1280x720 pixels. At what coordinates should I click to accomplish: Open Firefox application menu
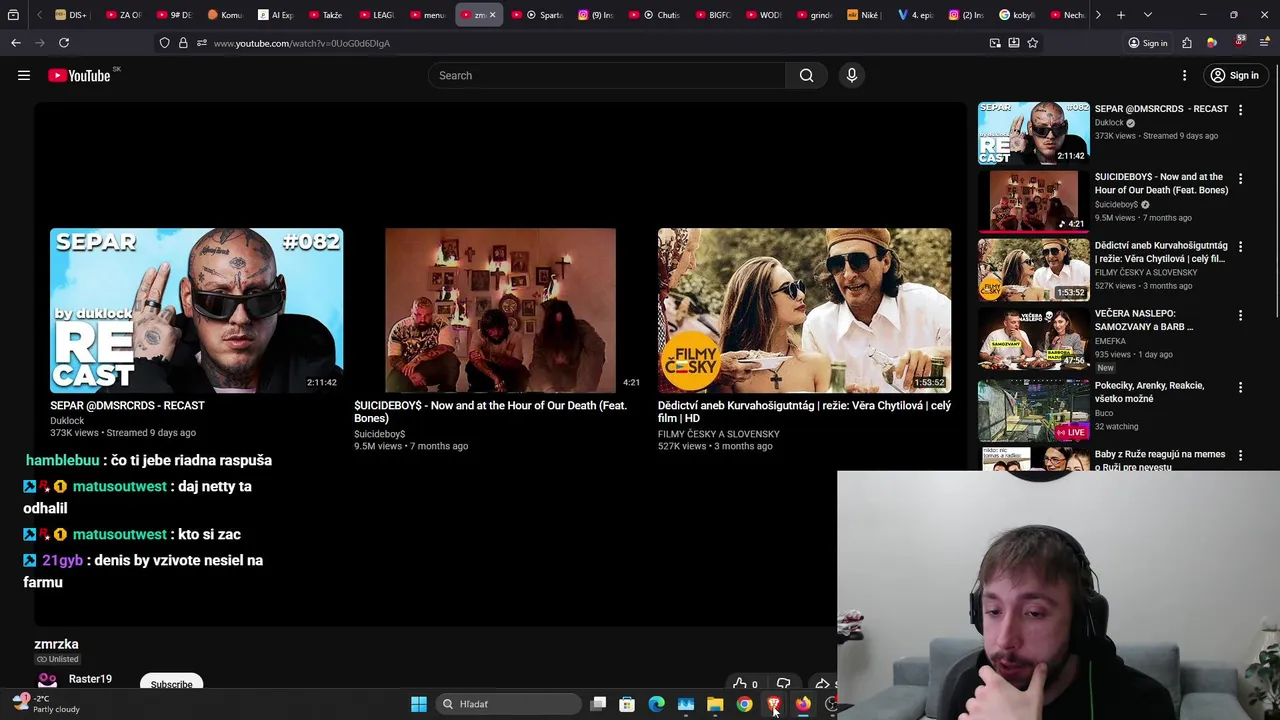click(x=1265, y=43)
